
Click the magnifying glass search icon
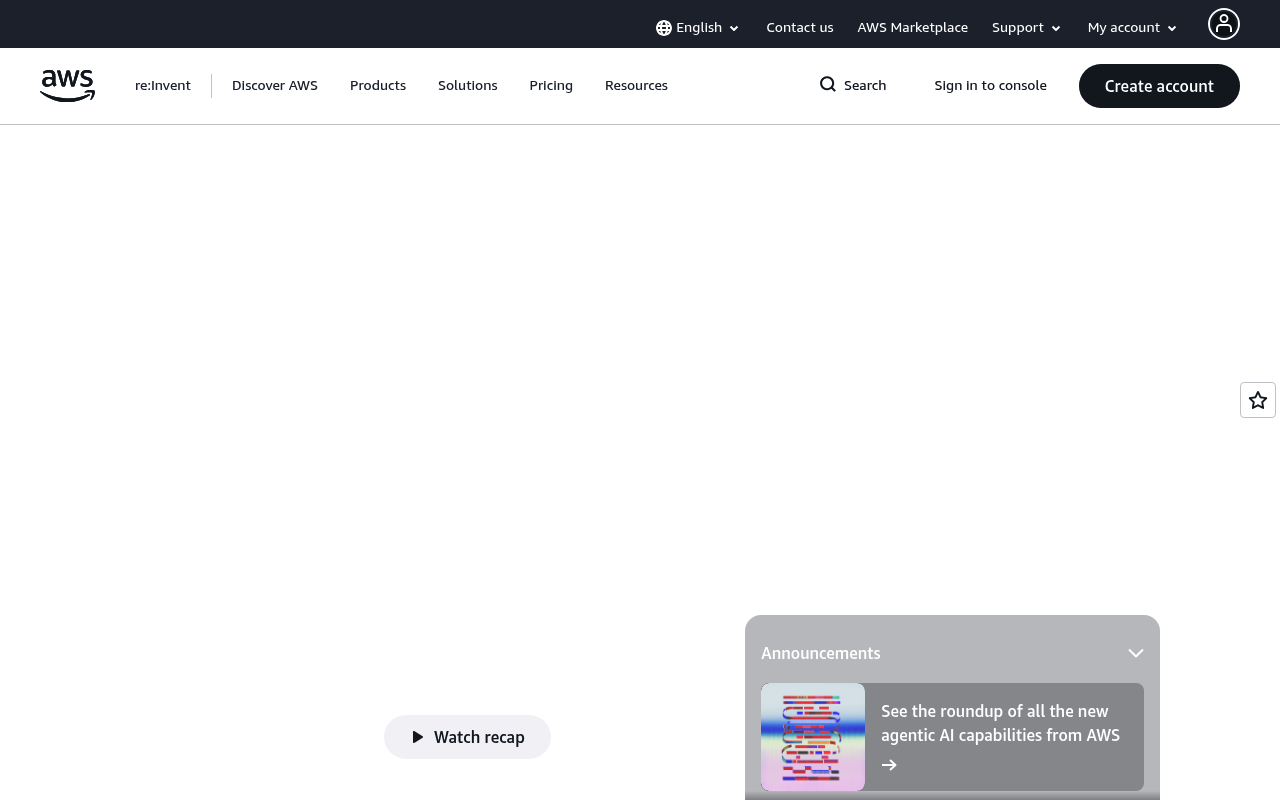coord(828,85)
